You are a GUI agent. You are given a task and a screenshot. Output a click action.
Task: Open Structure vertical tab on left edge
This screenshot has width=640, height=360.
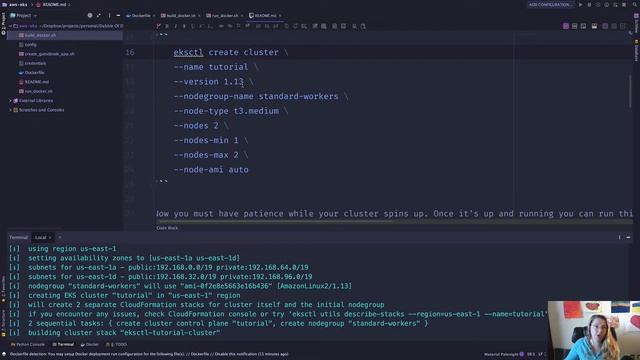[3, 322]
